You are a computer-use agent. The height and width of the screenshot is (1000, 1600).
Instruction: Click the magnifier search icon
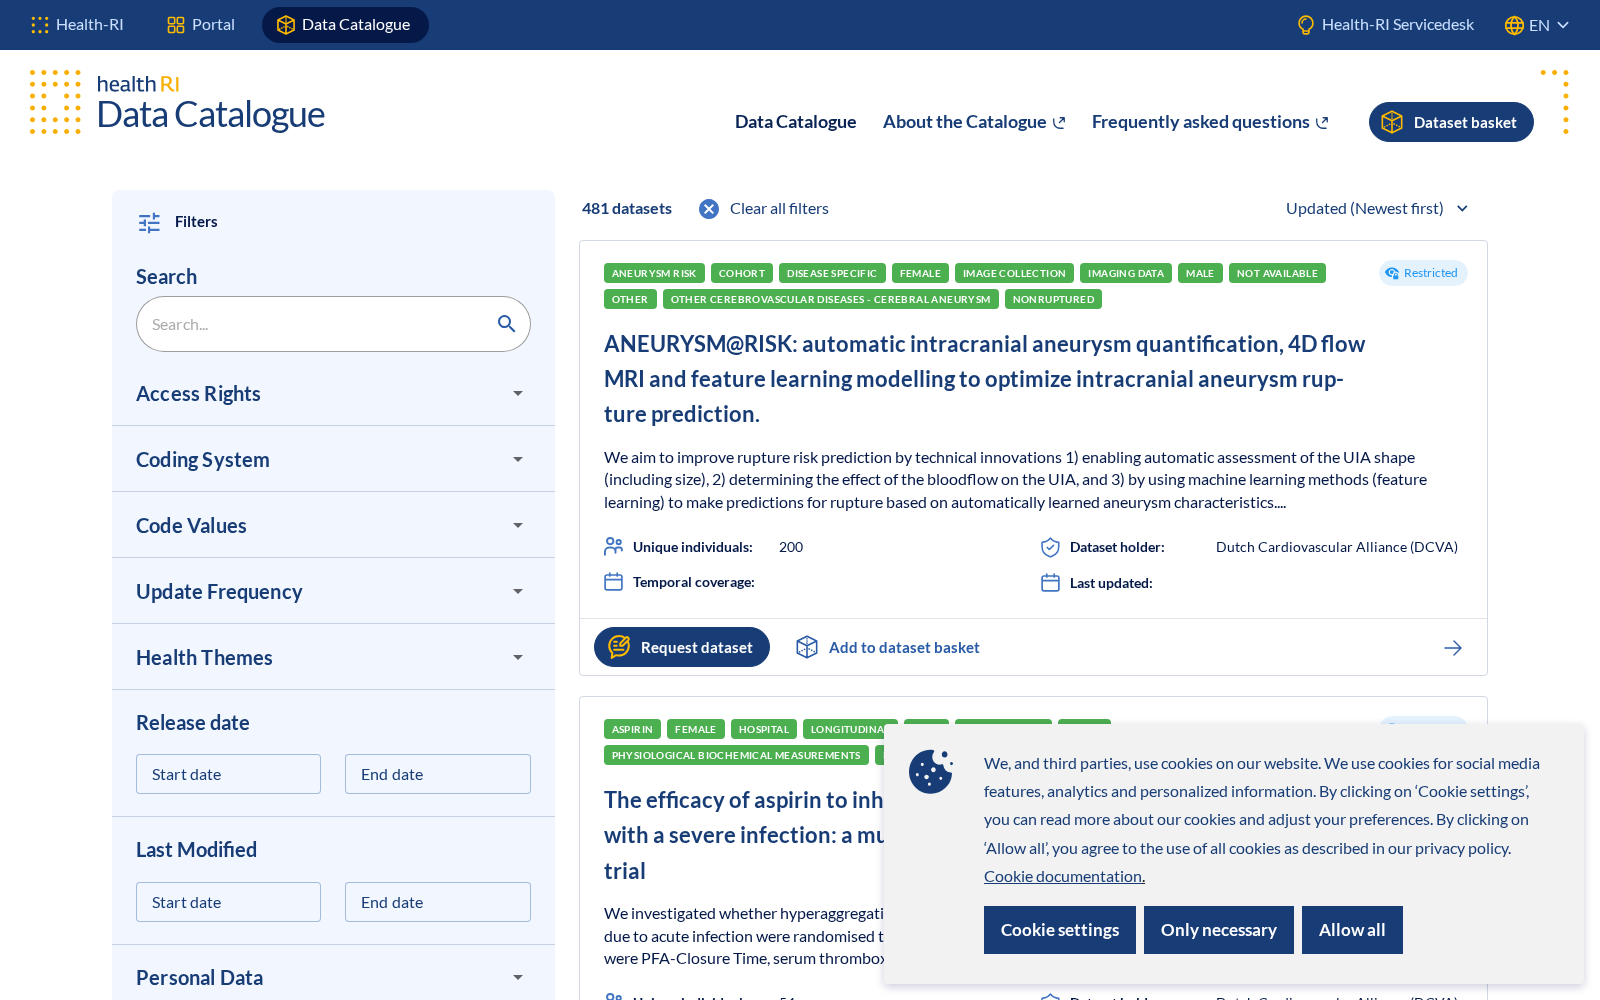tap(506, 324)
